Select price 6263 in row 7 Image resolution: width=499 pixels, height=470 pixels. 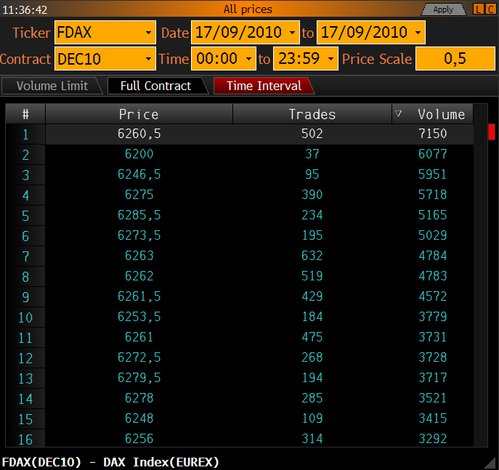coord(139,256)
